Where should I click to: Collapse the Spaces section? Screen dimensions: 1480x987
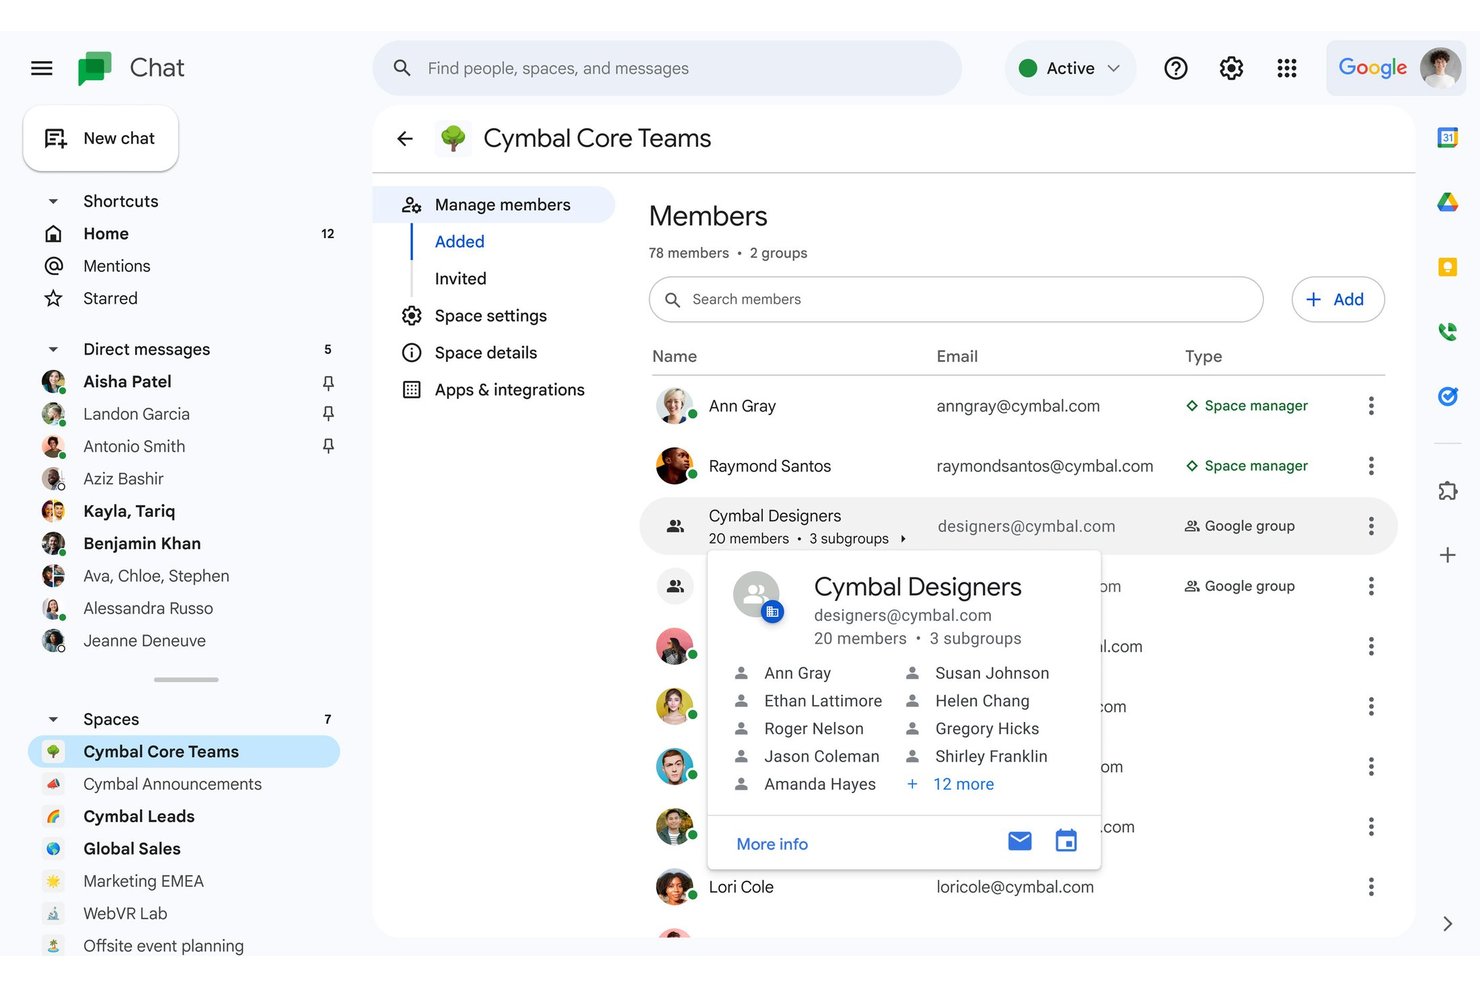(x=53, y=719)
